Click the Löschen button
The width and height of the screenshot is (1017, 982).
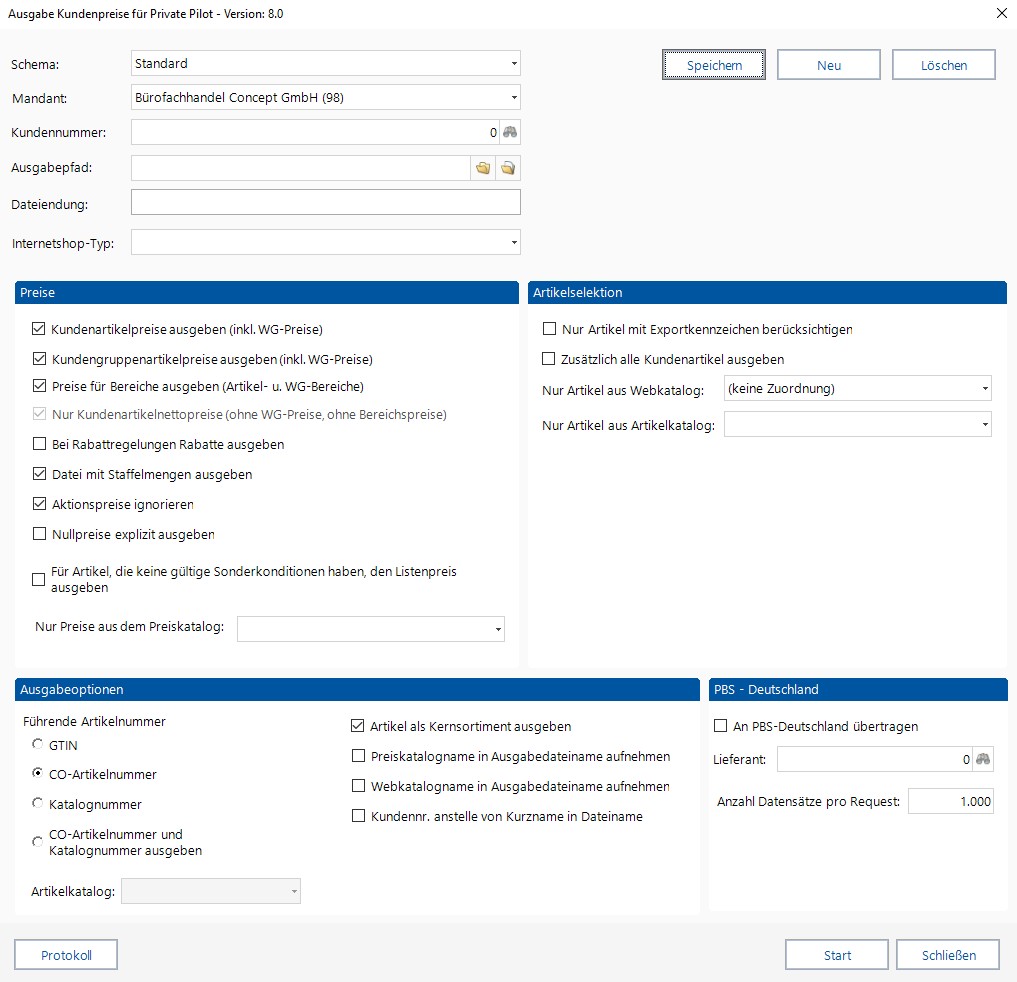pos(944,65)
